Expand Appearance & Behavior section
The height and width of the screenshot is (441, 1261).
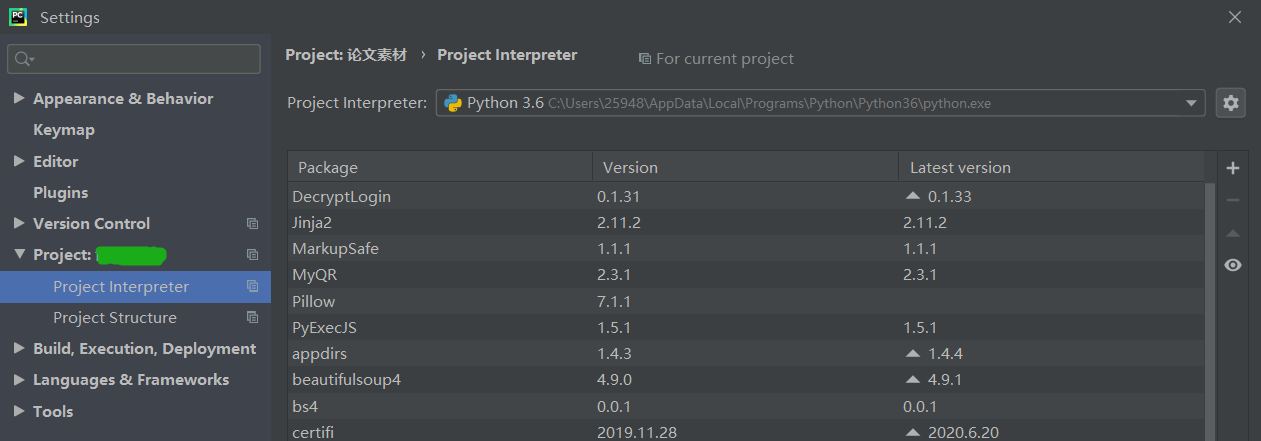click(x=19, y=99)
